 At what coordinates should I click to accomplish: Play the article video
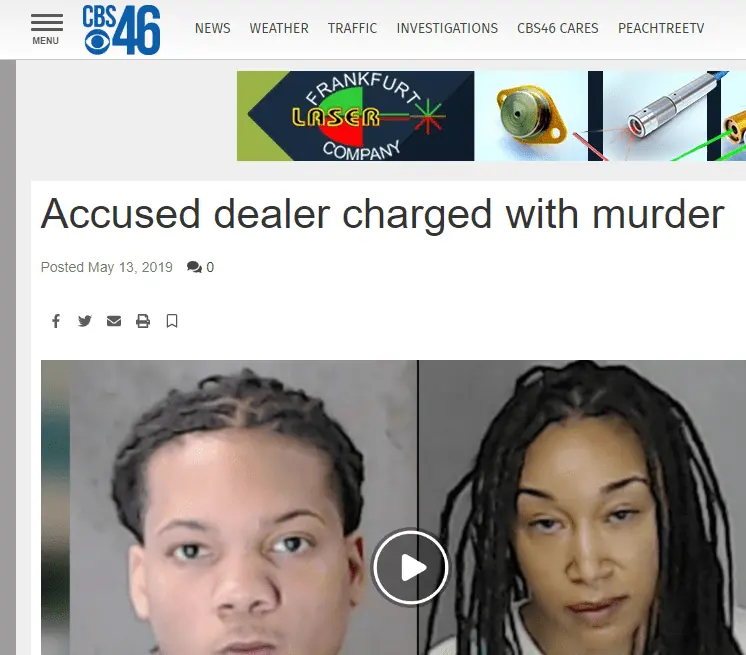(410, 567)
